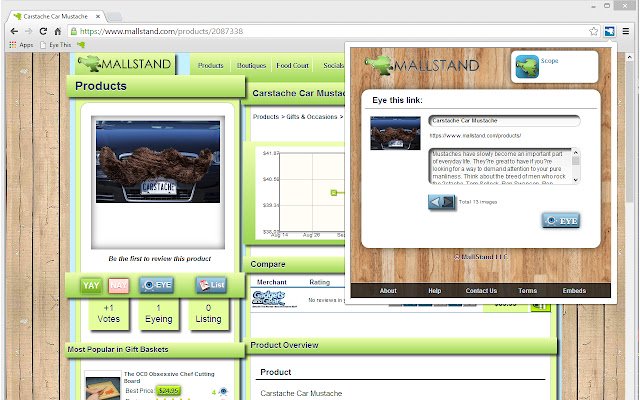640x400 pixels.
Task: Vote YAY on the product
Action: [91, 285]
